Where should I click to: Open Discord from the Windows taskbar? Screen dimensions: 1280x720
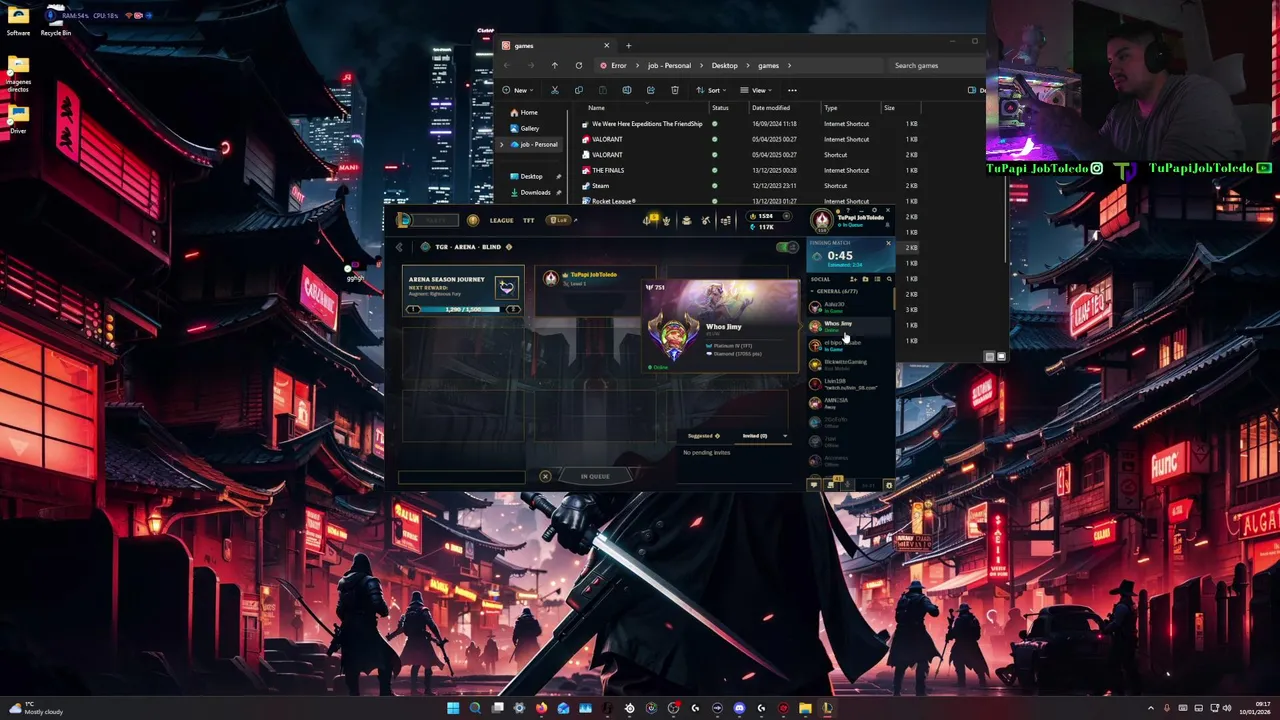pyautogui.click(x=739, y=708)
